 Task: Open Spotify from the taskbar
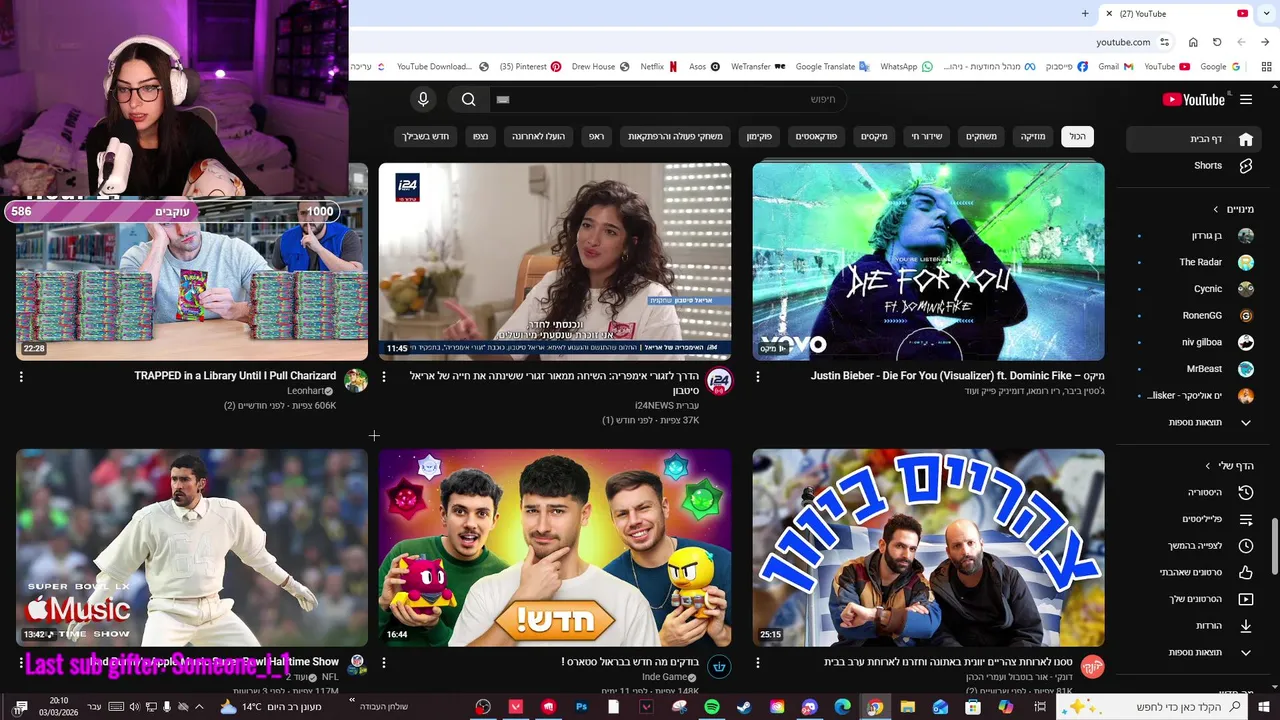pyautogui.click(x=712, y=707)
